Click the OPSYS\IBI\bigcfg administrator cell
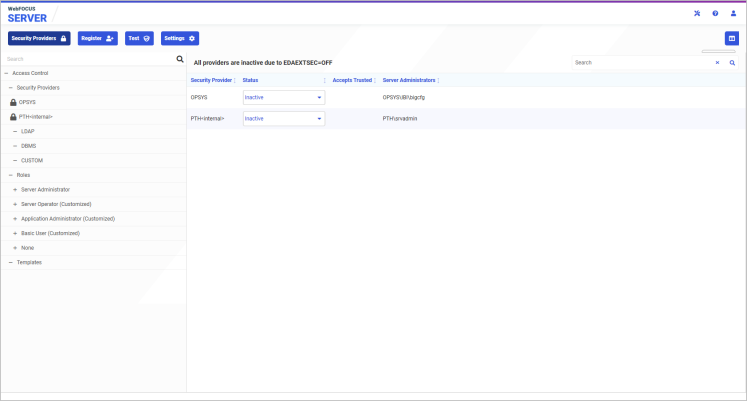This screenshot has width=747, height=401. point(404,98)
